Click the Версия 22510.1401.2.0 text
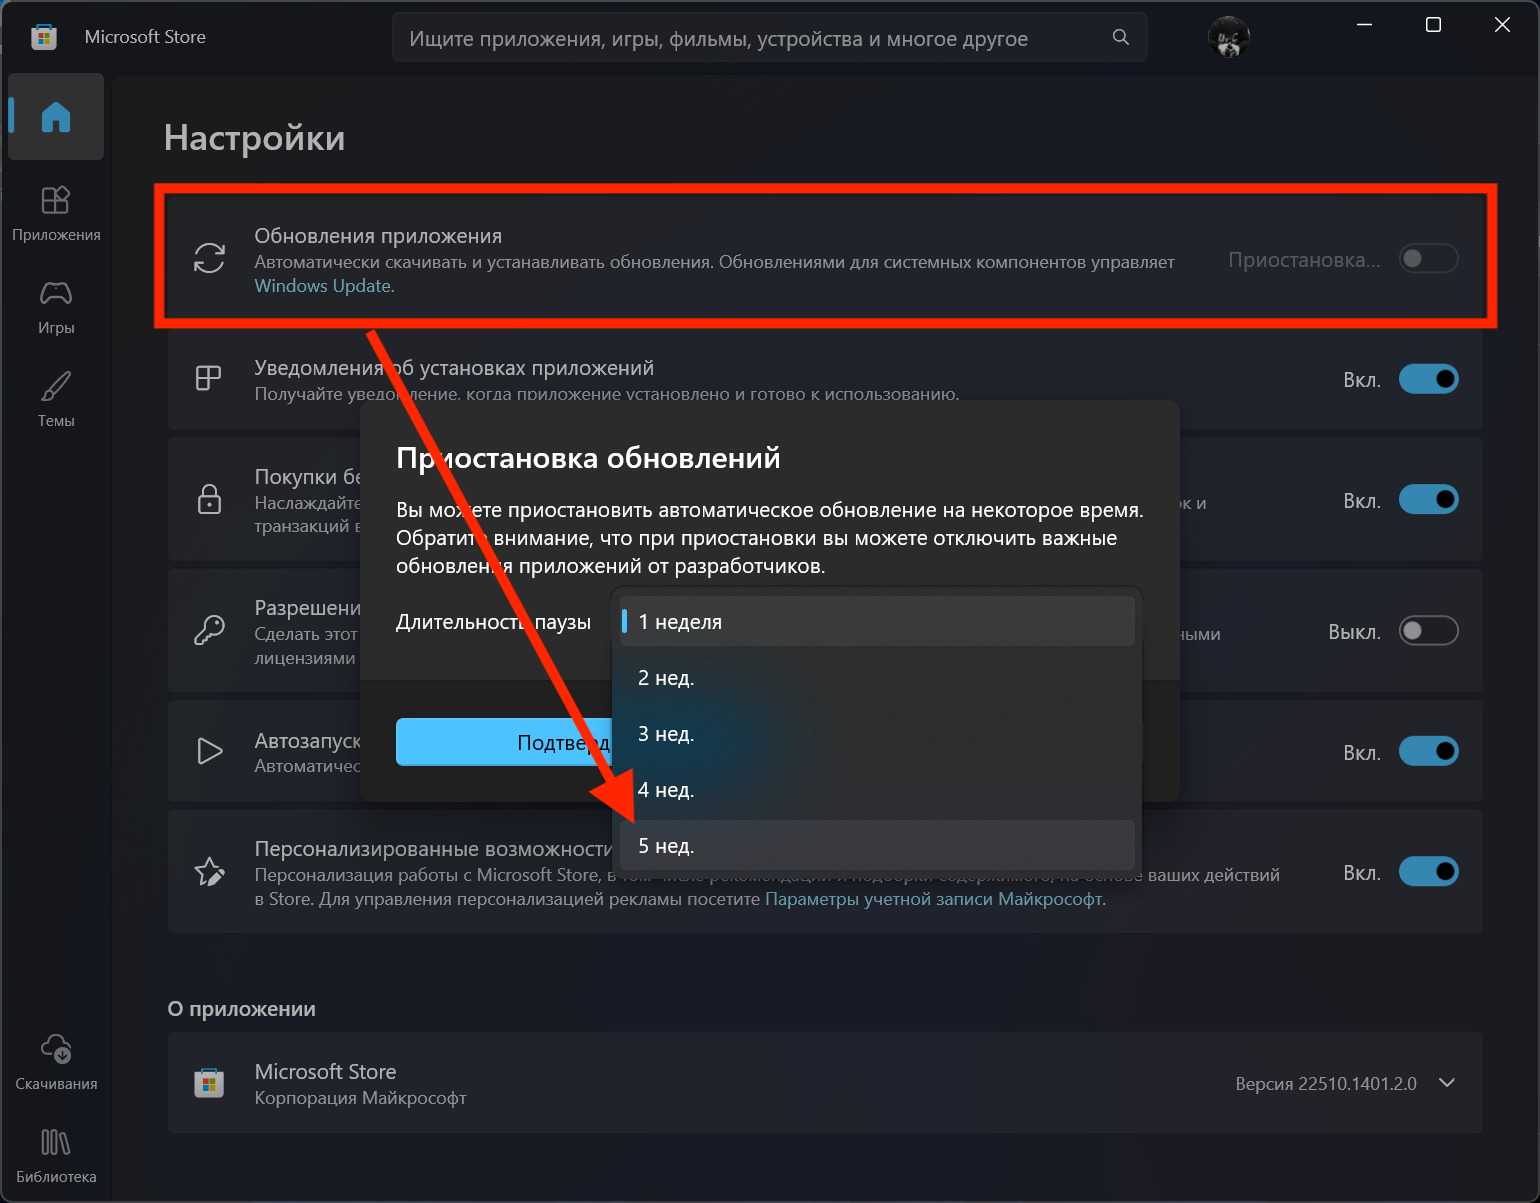 (x=1326, y=1083)
